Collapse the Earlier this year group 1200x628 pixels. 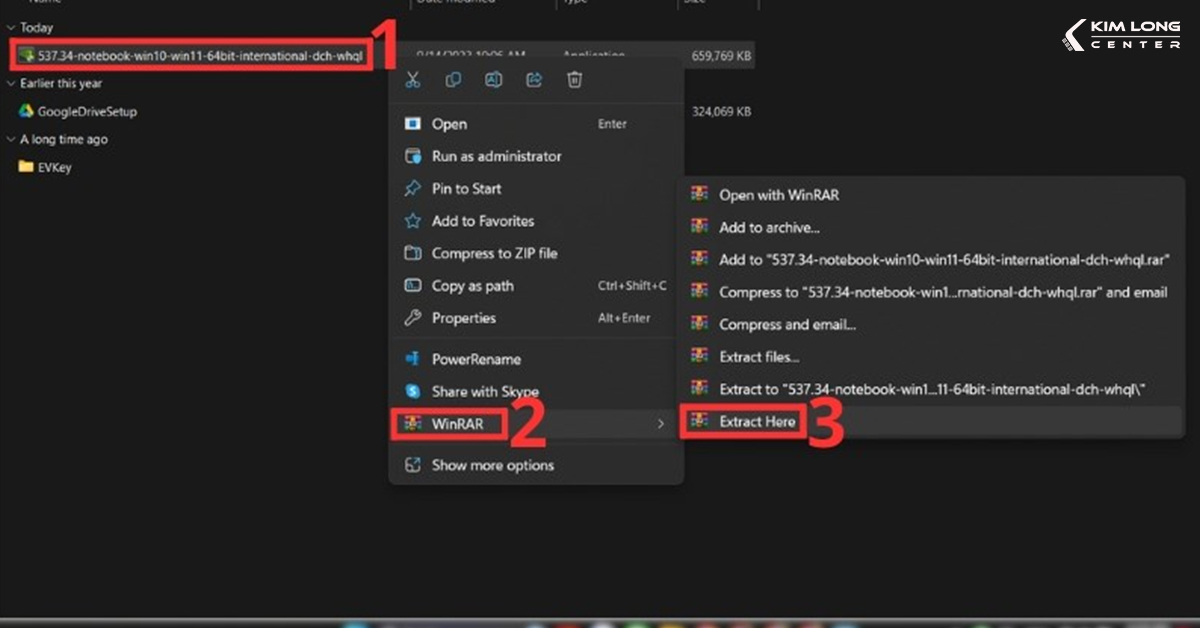(12, 84)
